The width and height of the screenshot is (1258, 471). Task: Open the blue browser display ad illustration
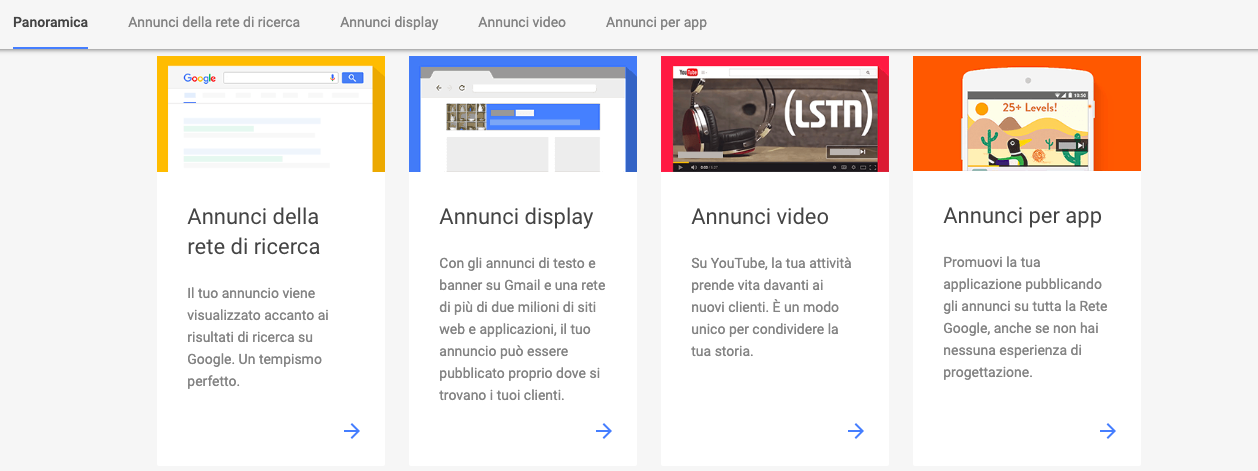click(523, 114)
